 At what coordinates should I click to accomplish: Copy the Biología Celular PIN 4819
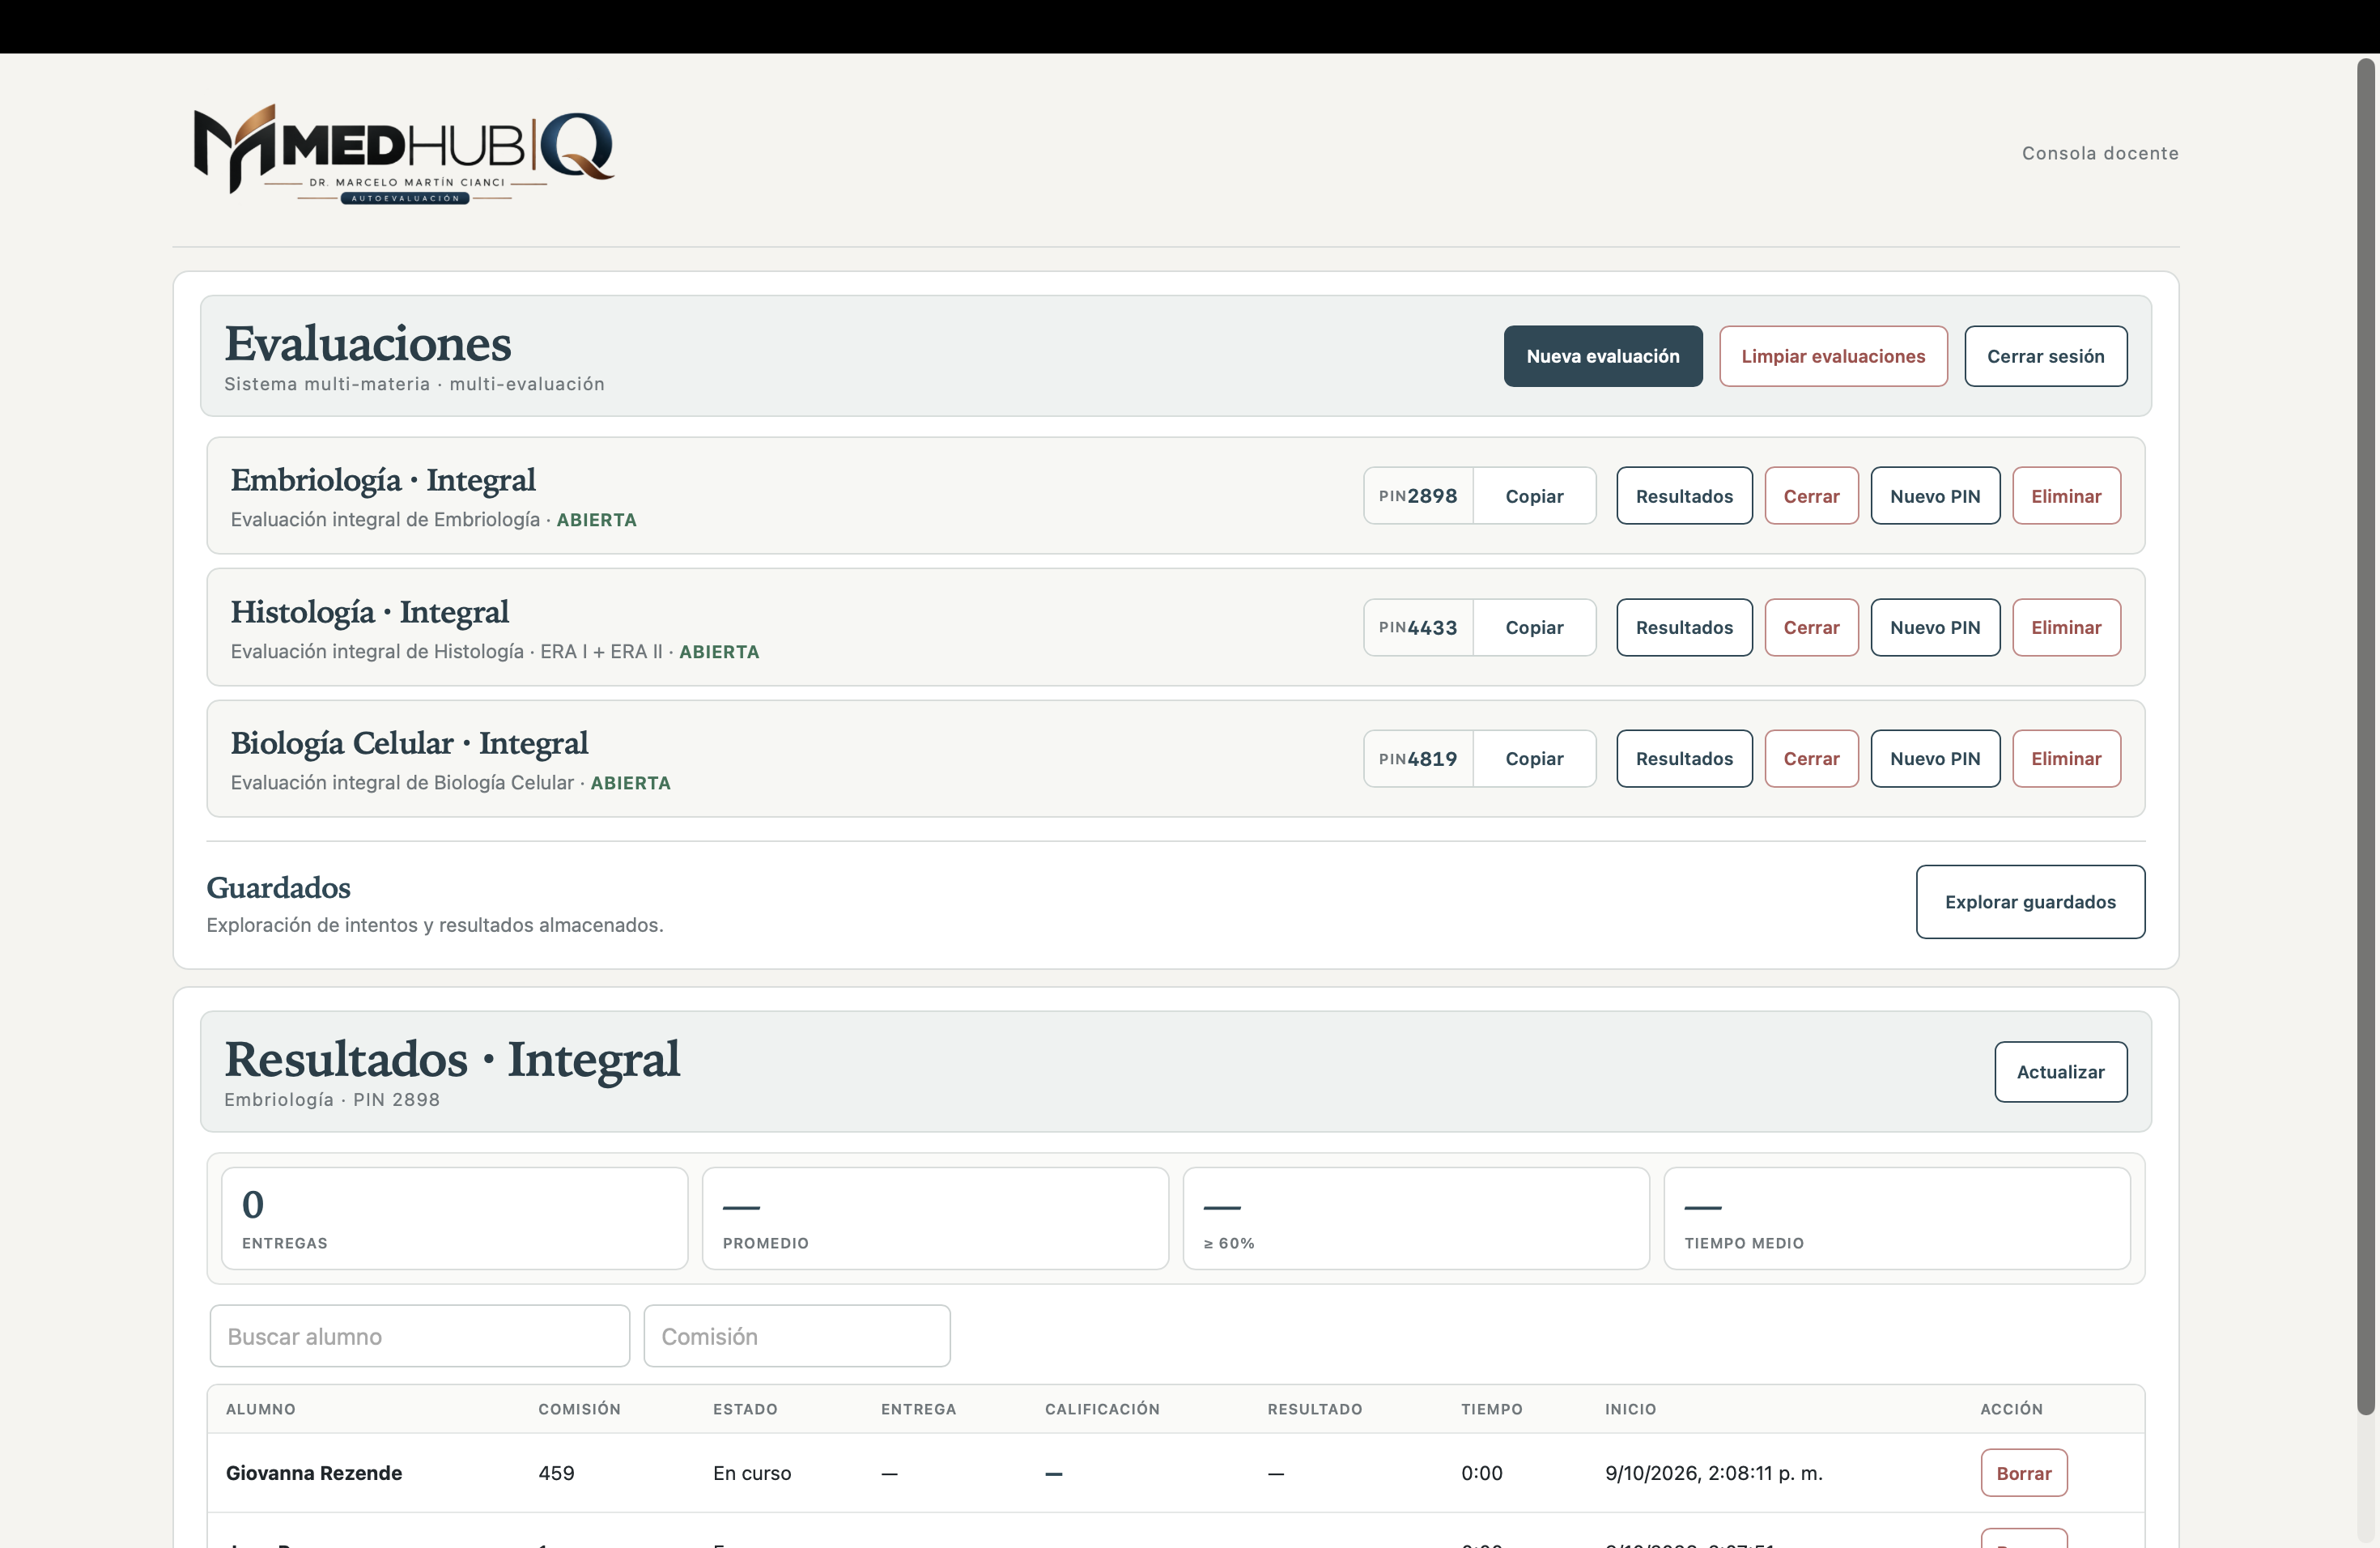pos(1534,758)
